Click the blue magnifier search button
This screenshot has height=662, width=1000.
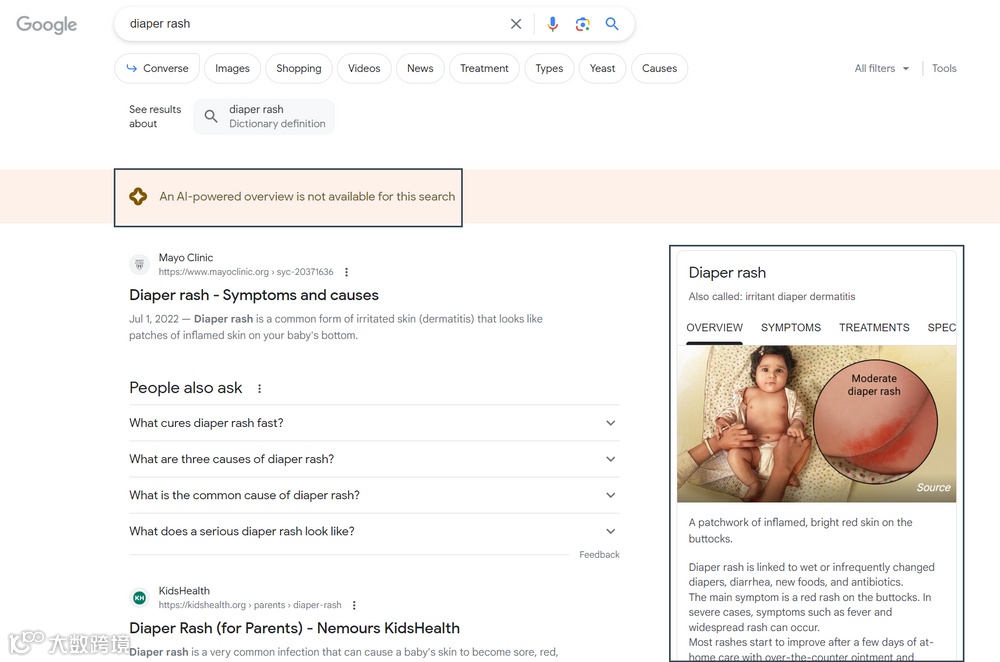pyautogui.click(x=612, y=24)
